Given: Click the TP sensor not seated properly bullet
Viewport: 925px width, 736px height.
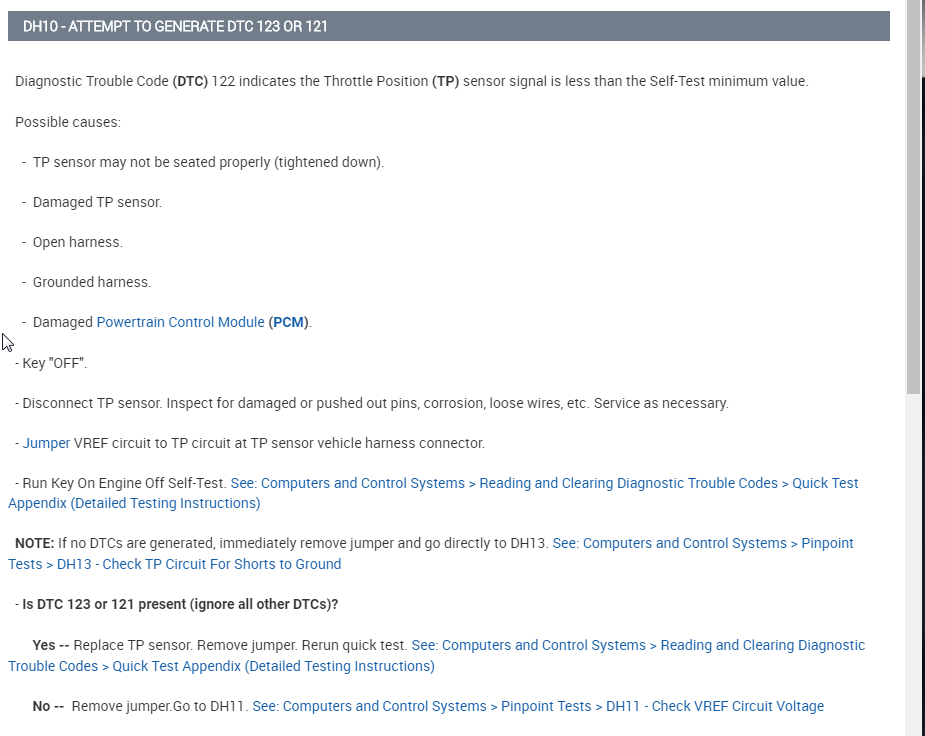Looking at the screenshot, I should 208,162.
